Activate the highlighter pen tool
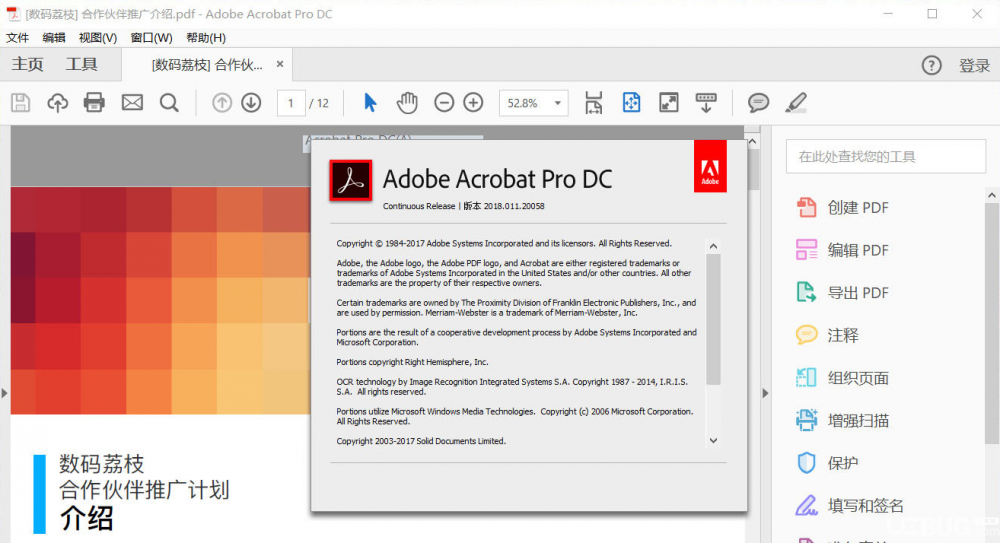This screenshot has height=543, width=1000. (795, 103)
